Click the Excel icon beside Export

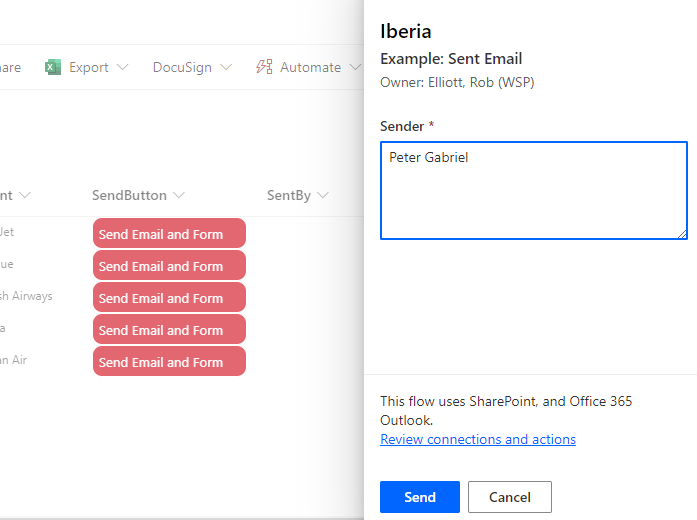pyautogui.click(x=53, y=67)
